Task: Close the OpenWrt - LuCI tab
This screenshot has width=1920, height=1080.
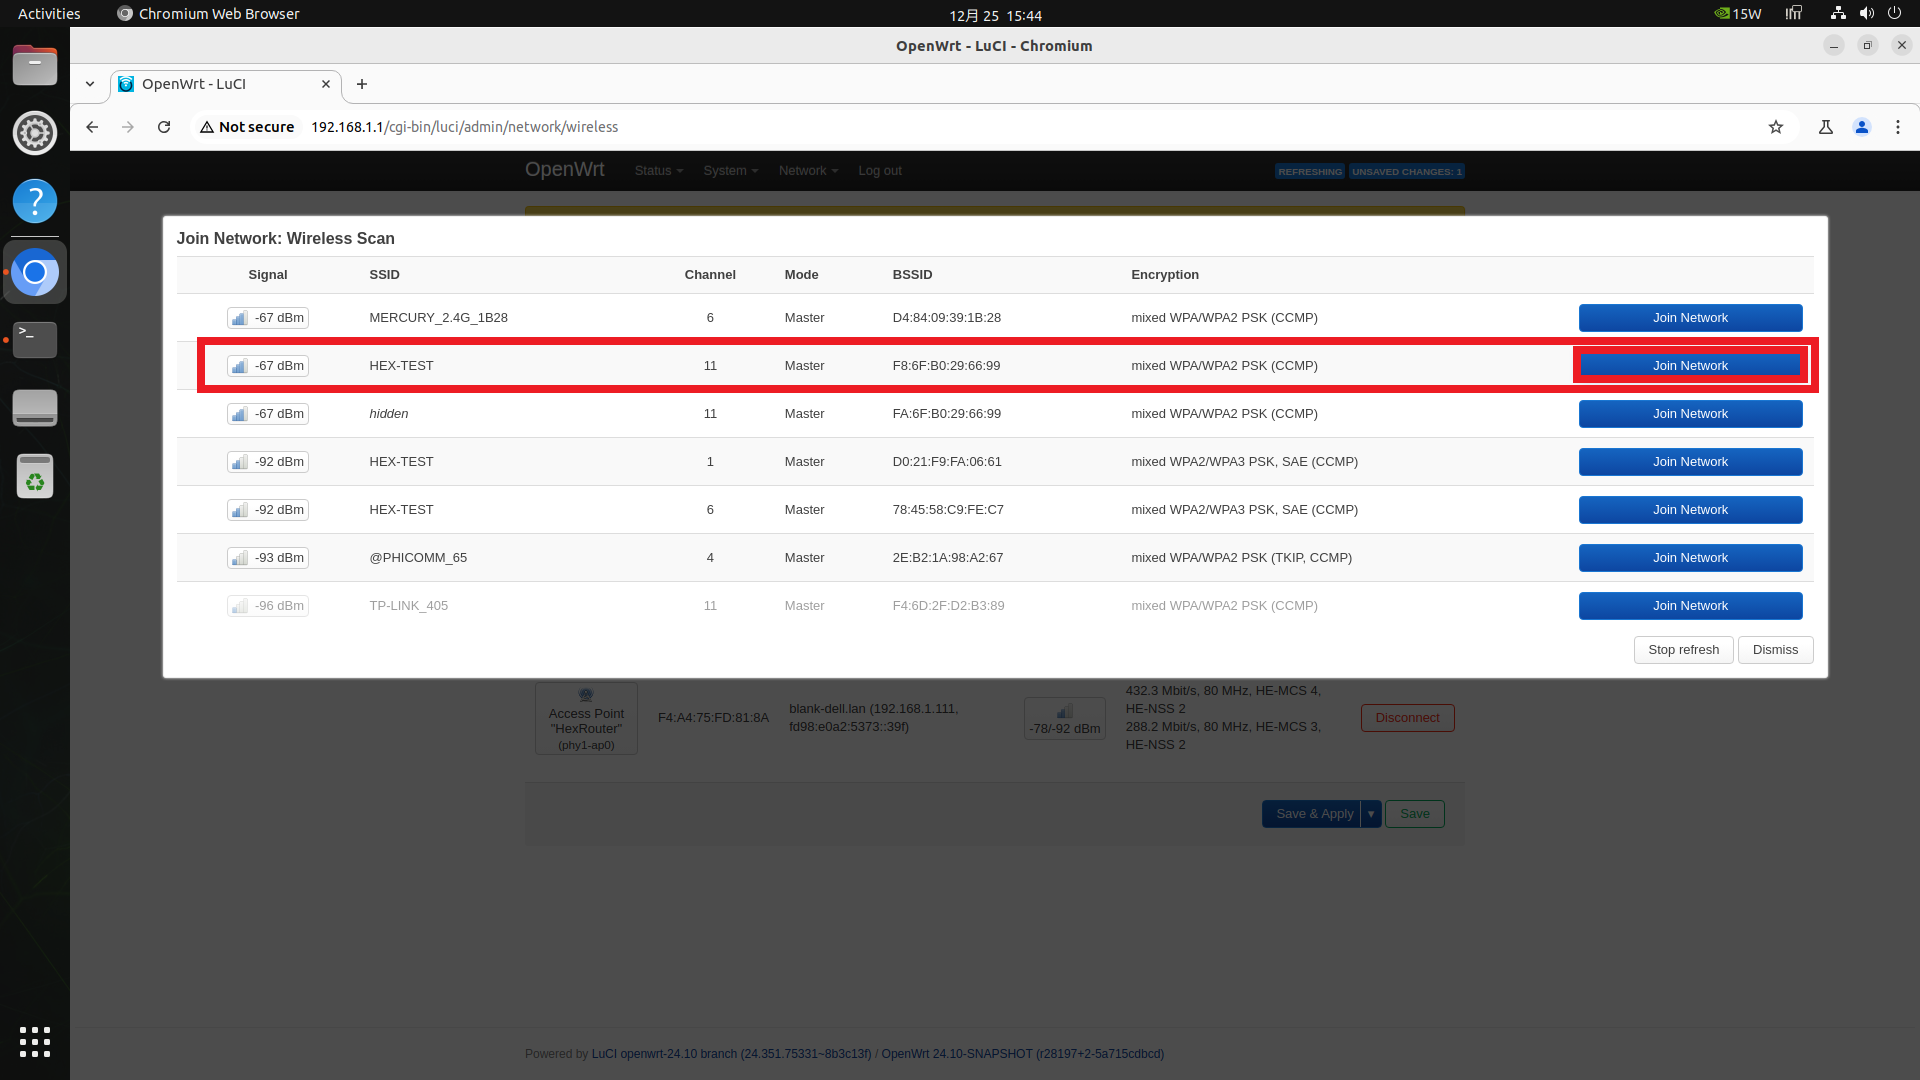Action: click(325, 84)
